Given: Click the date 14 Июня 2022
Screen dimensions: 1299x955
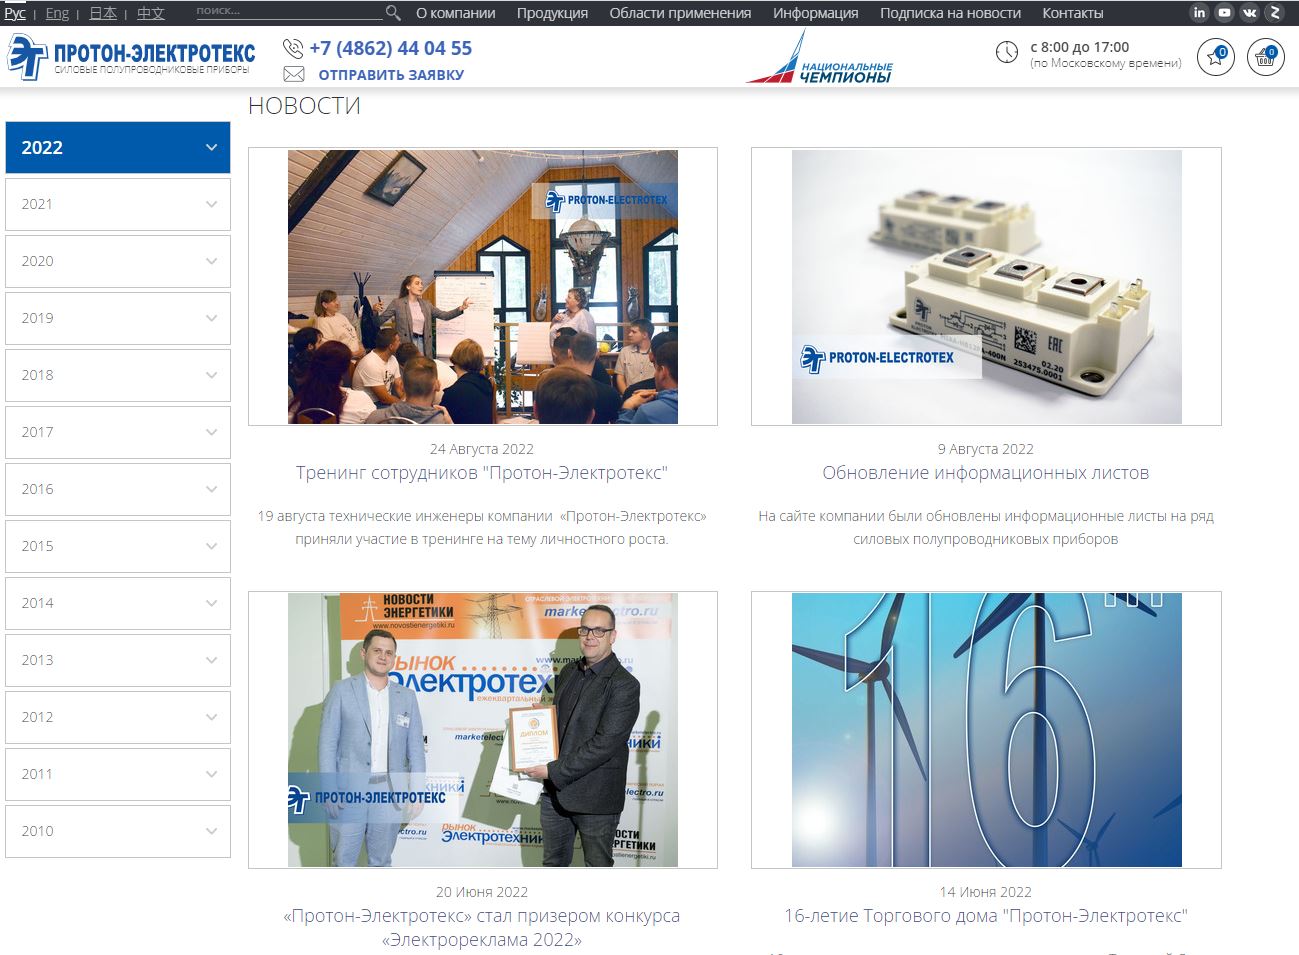Looking at the screenshot, I should [986, 892].
